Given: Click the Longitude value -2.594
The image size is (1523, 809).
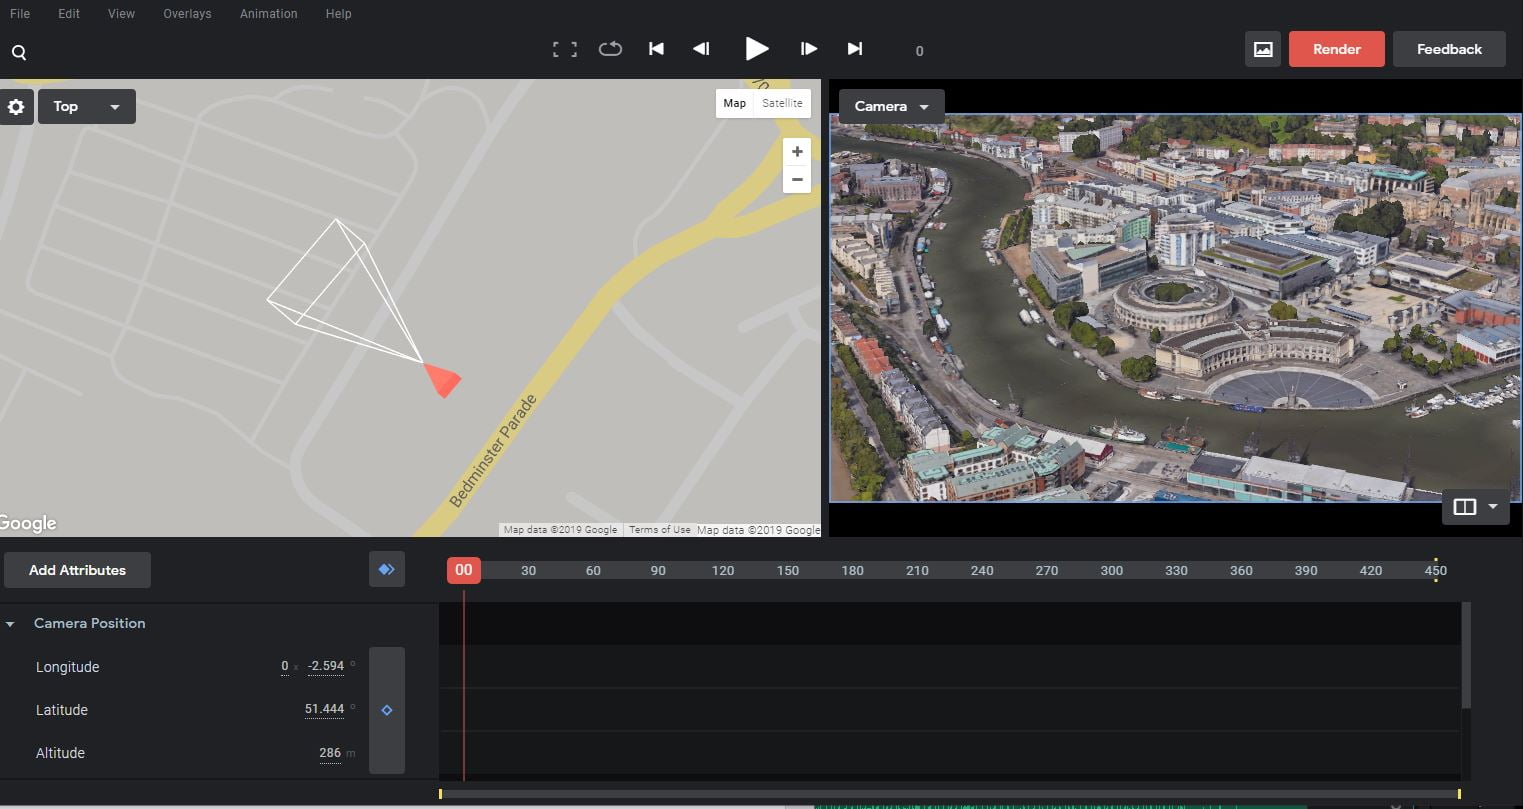Looking at the screenshot, I should click(x=326, y=666).
